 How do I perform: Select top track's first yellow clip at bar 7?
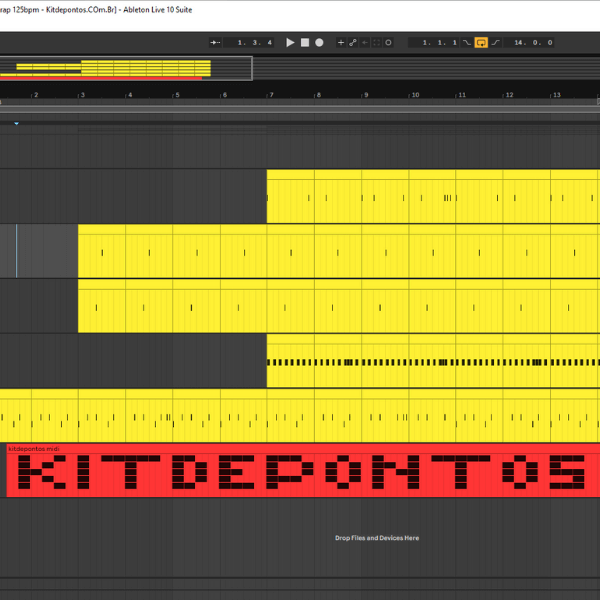coord(290,196)
